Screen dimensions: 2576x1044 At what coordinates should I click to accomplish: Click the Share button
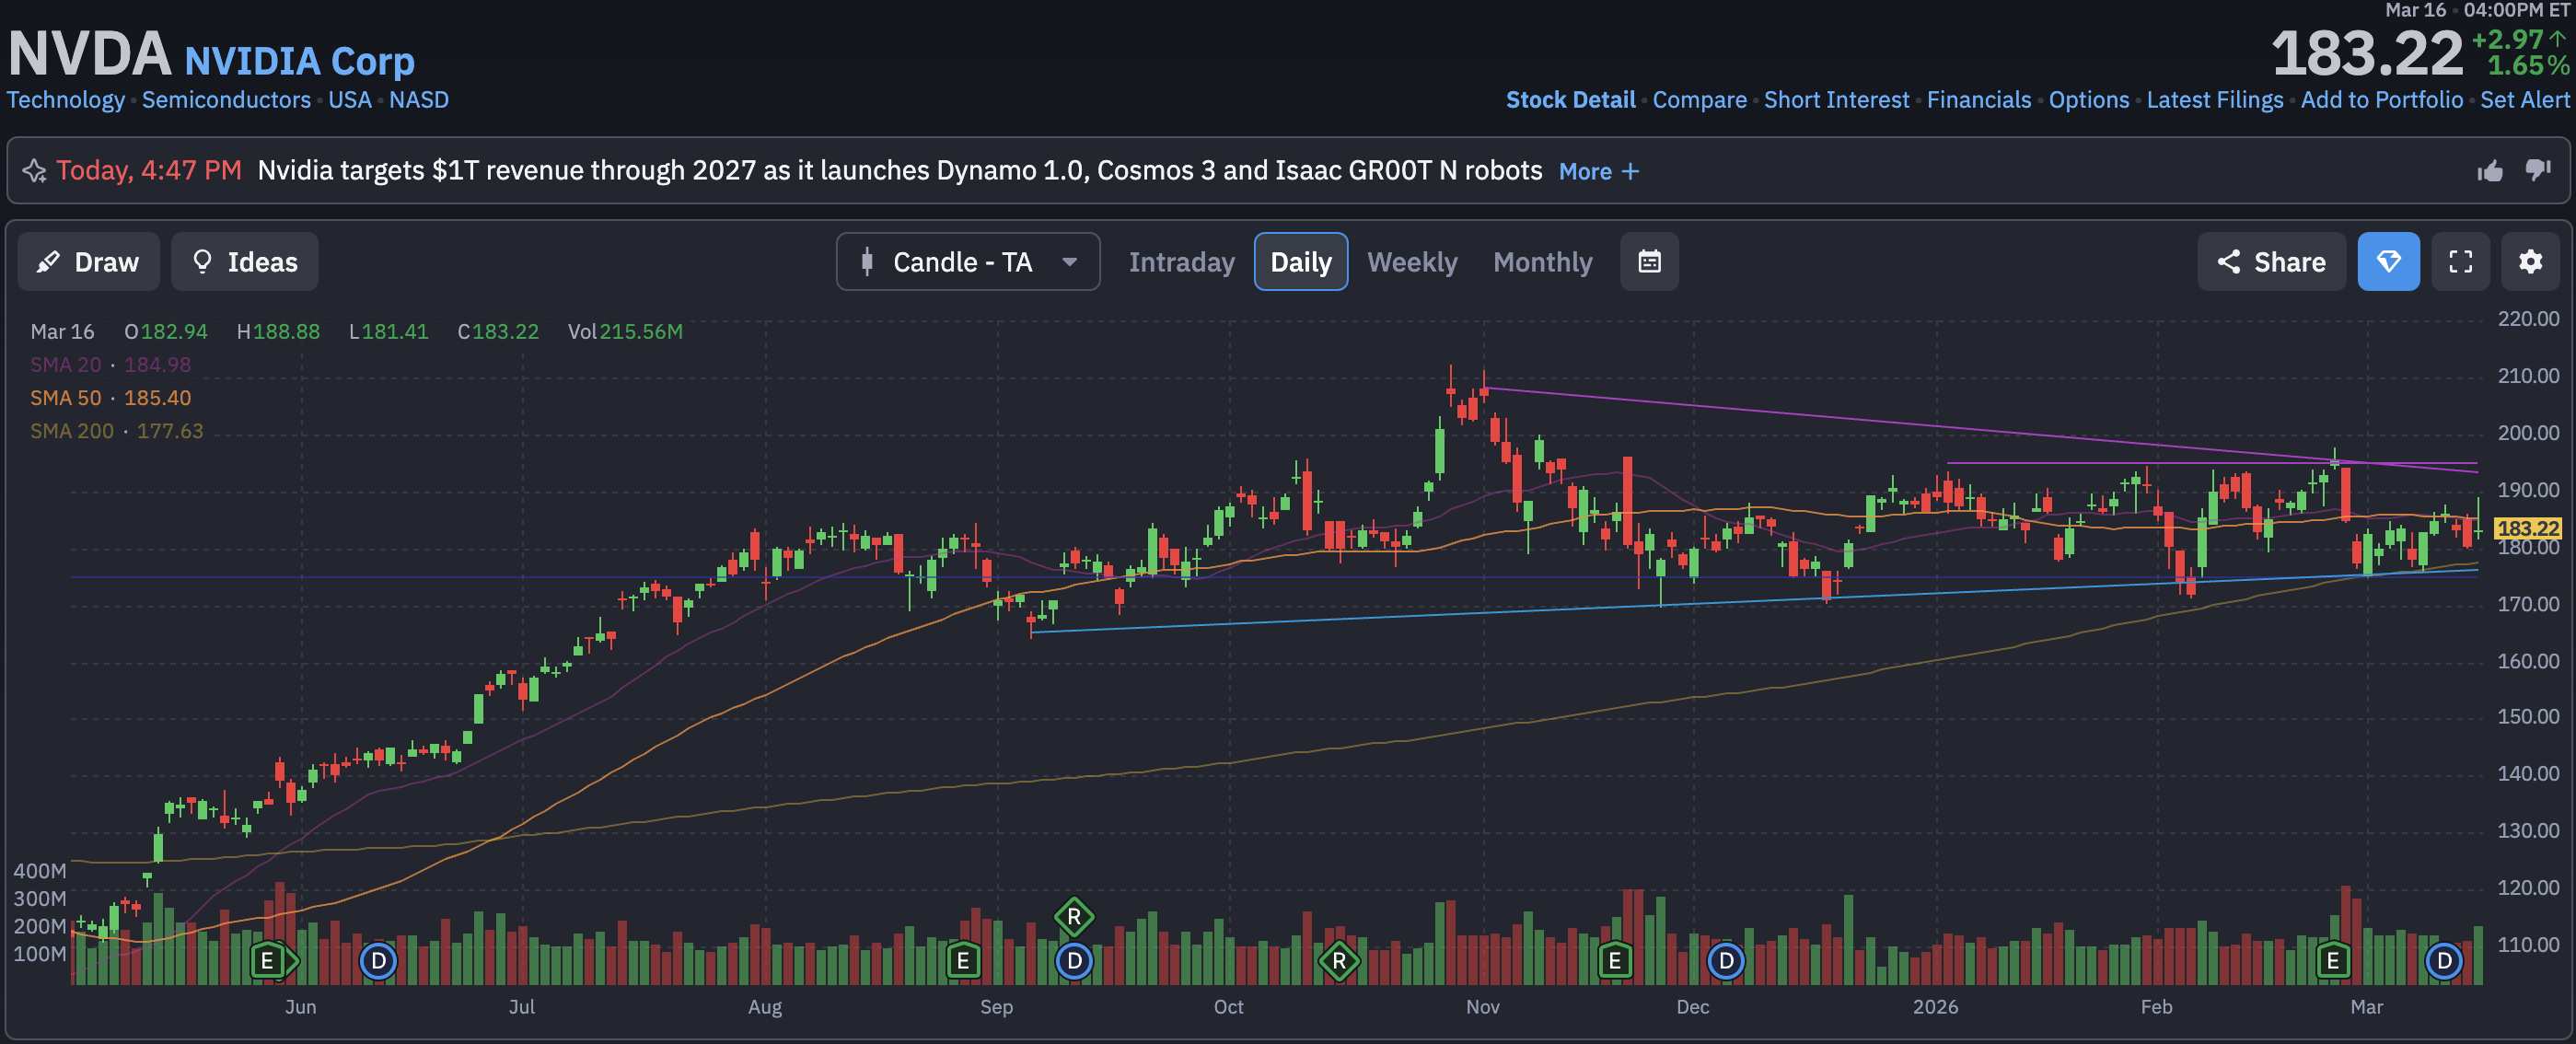2270,262
